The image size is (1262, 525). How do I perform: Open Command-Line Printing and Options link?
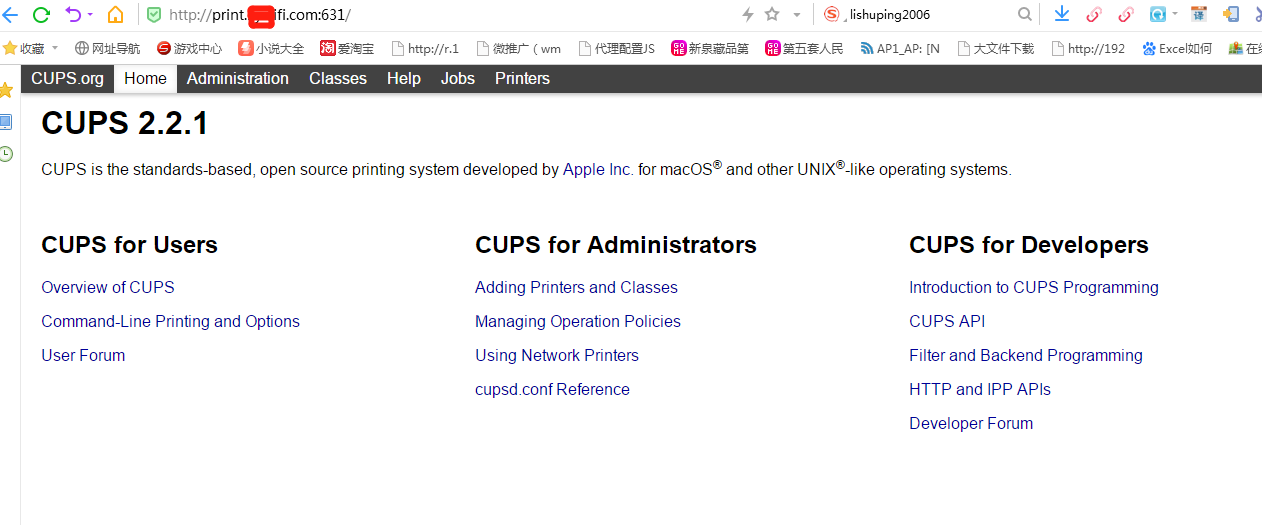coord(170,321)
